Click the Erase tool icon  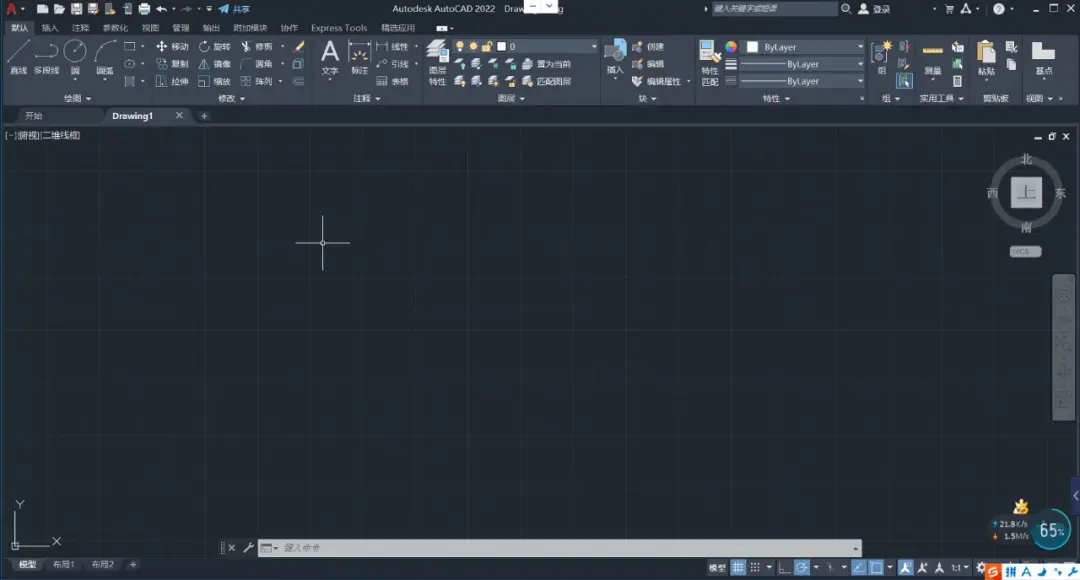[x=299, y=46]
